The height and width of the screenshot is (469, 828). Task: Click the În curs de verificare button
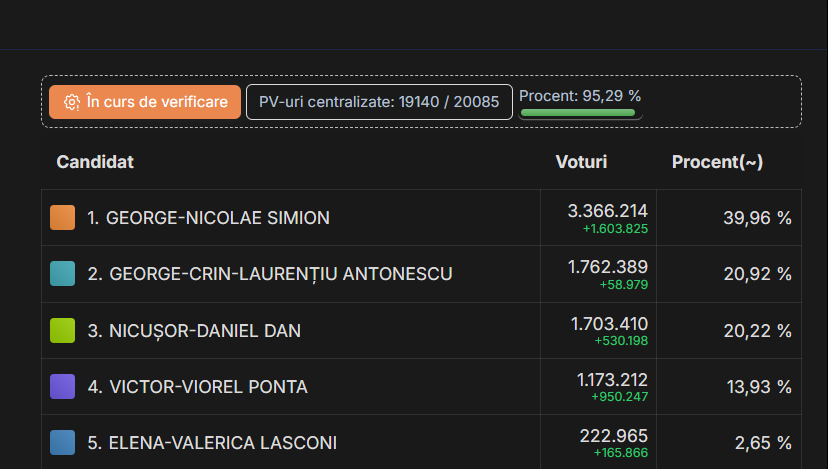coord(145,102)
